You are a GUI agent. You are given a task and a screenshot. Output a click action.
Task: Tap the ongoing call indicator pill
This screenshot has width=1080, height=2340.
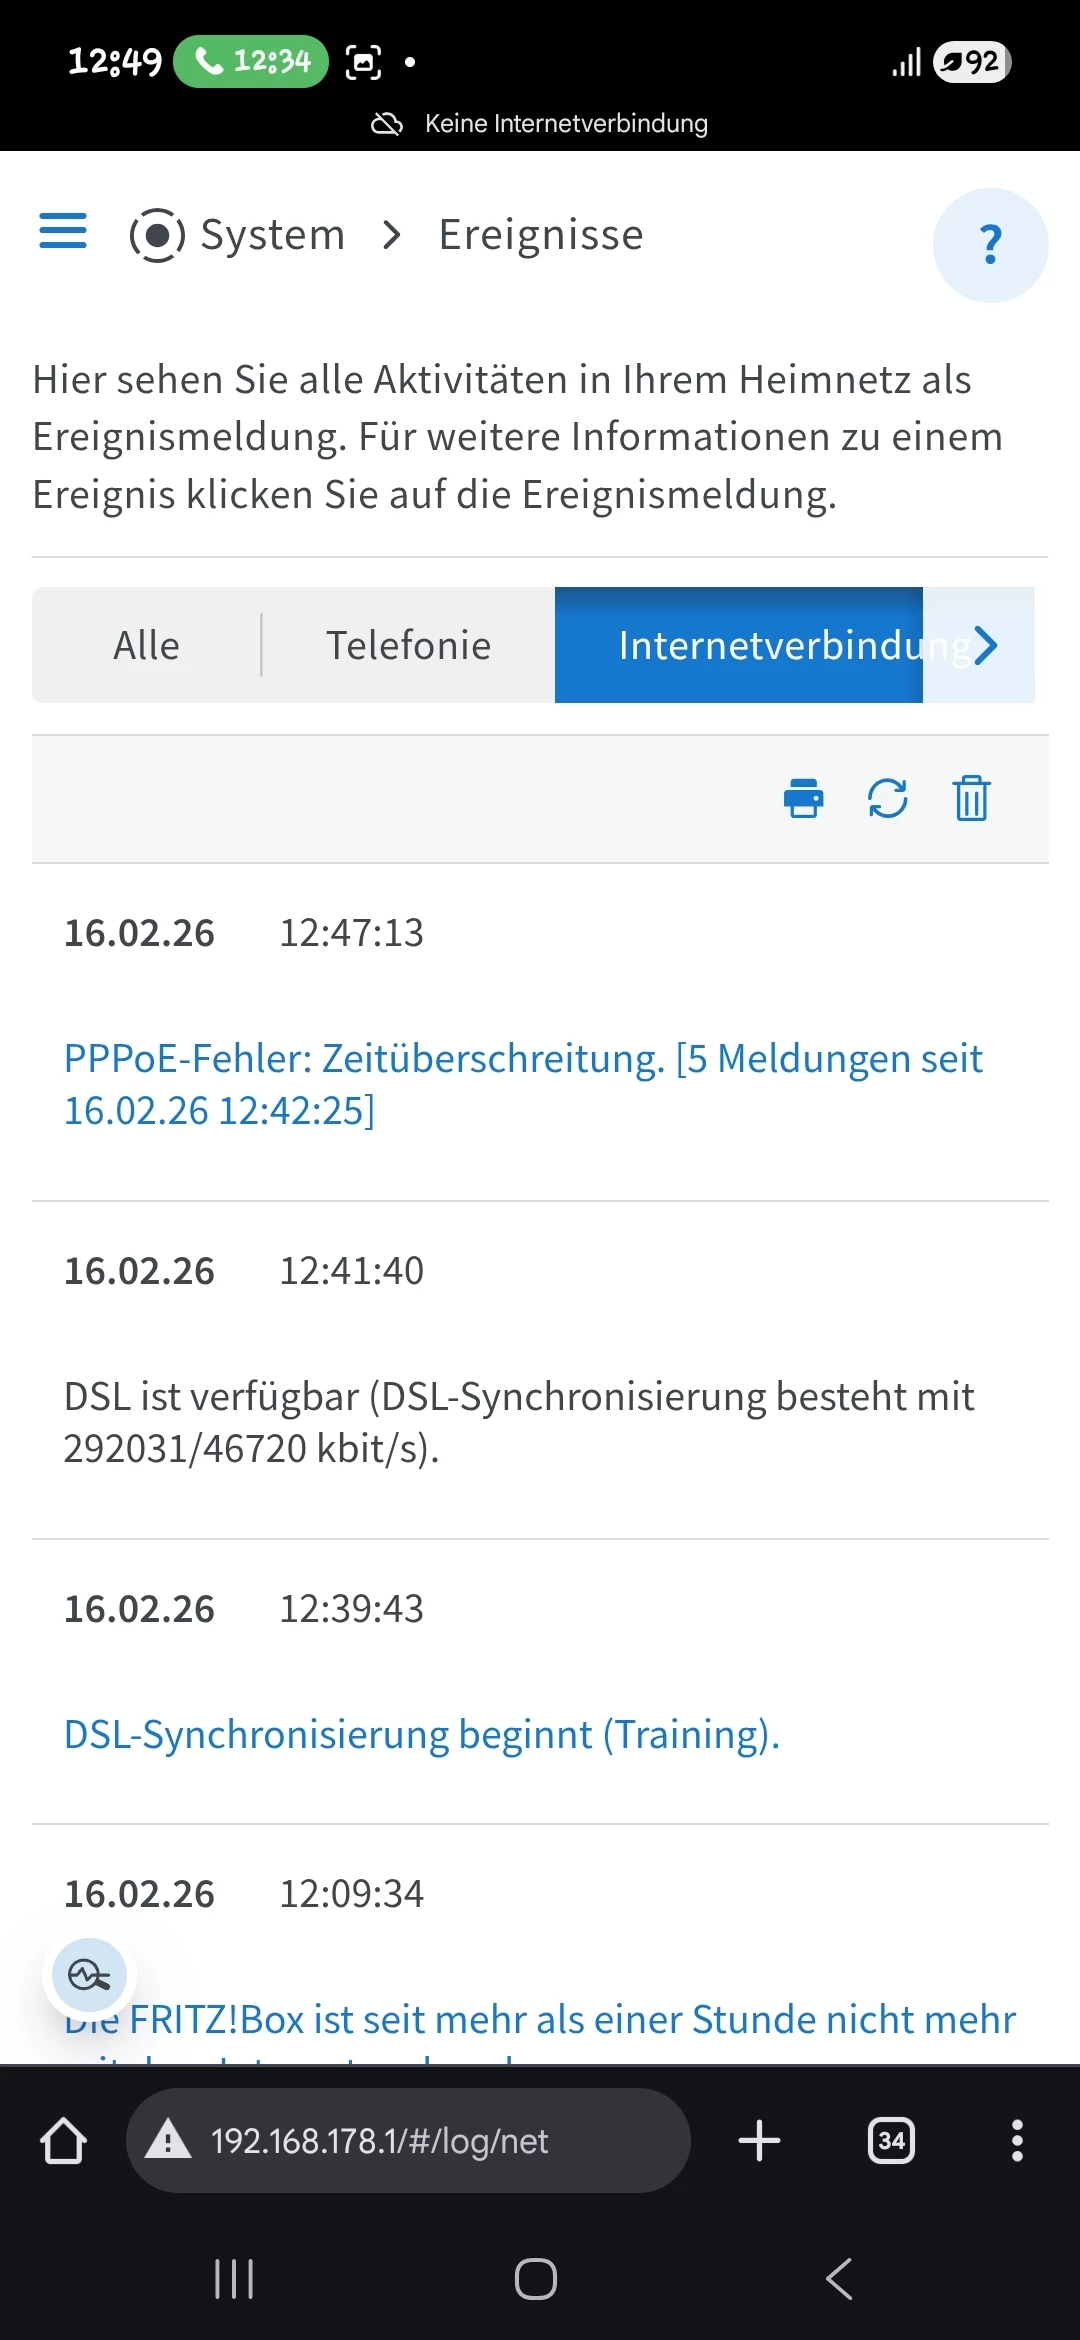pos(251,62)
